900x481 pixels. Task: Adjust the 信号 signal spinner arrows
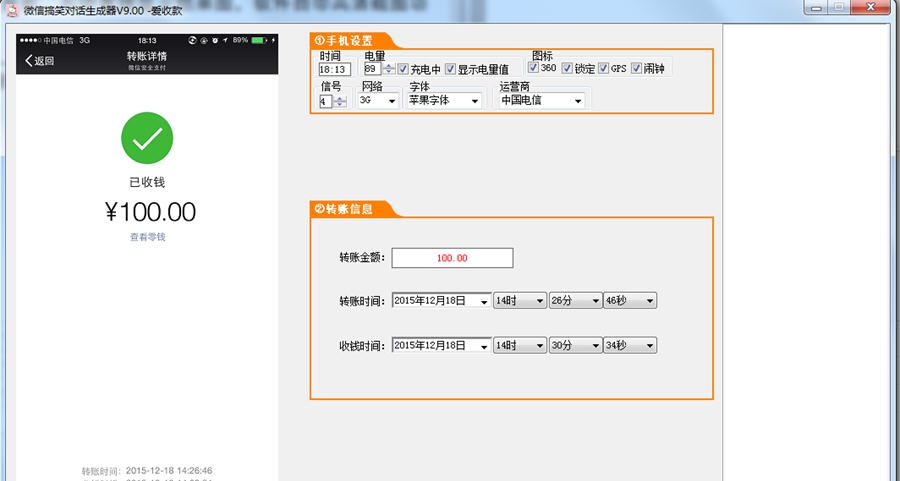pyautogui.click(x=340, y=102)
